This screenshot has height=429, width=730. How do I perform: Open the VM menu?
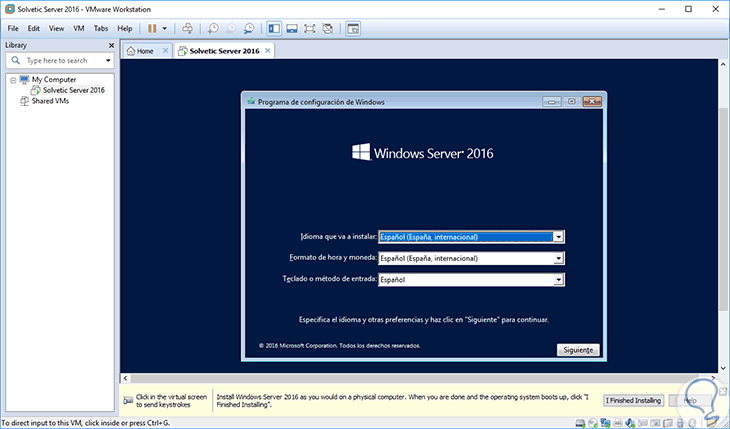point(79,28)
